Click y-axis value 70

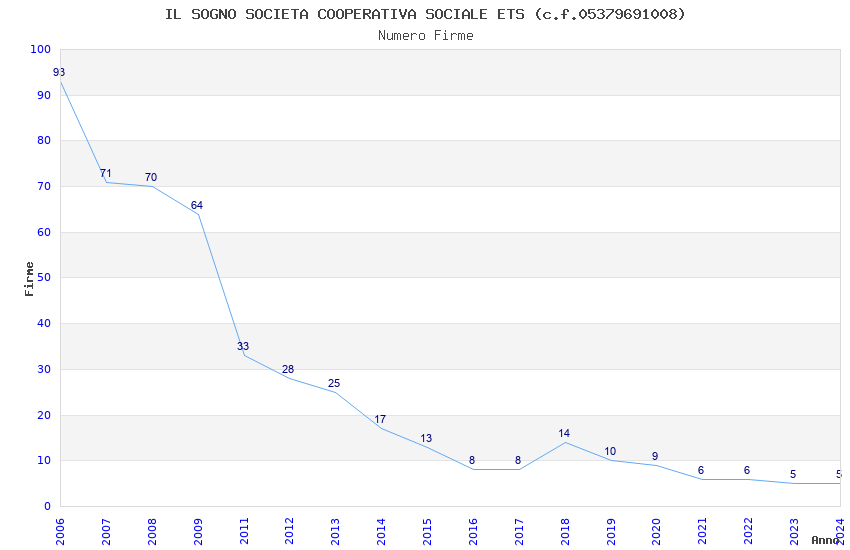click(x=44, y=186)
